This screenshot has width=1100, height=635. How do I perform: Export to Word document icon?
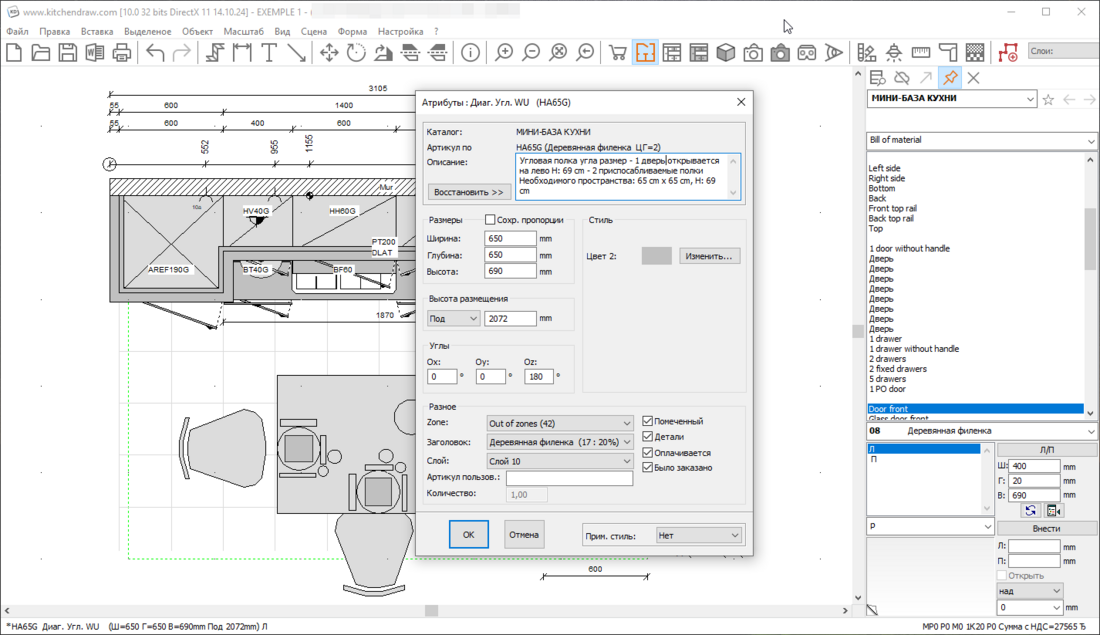(x=95, y=53)
